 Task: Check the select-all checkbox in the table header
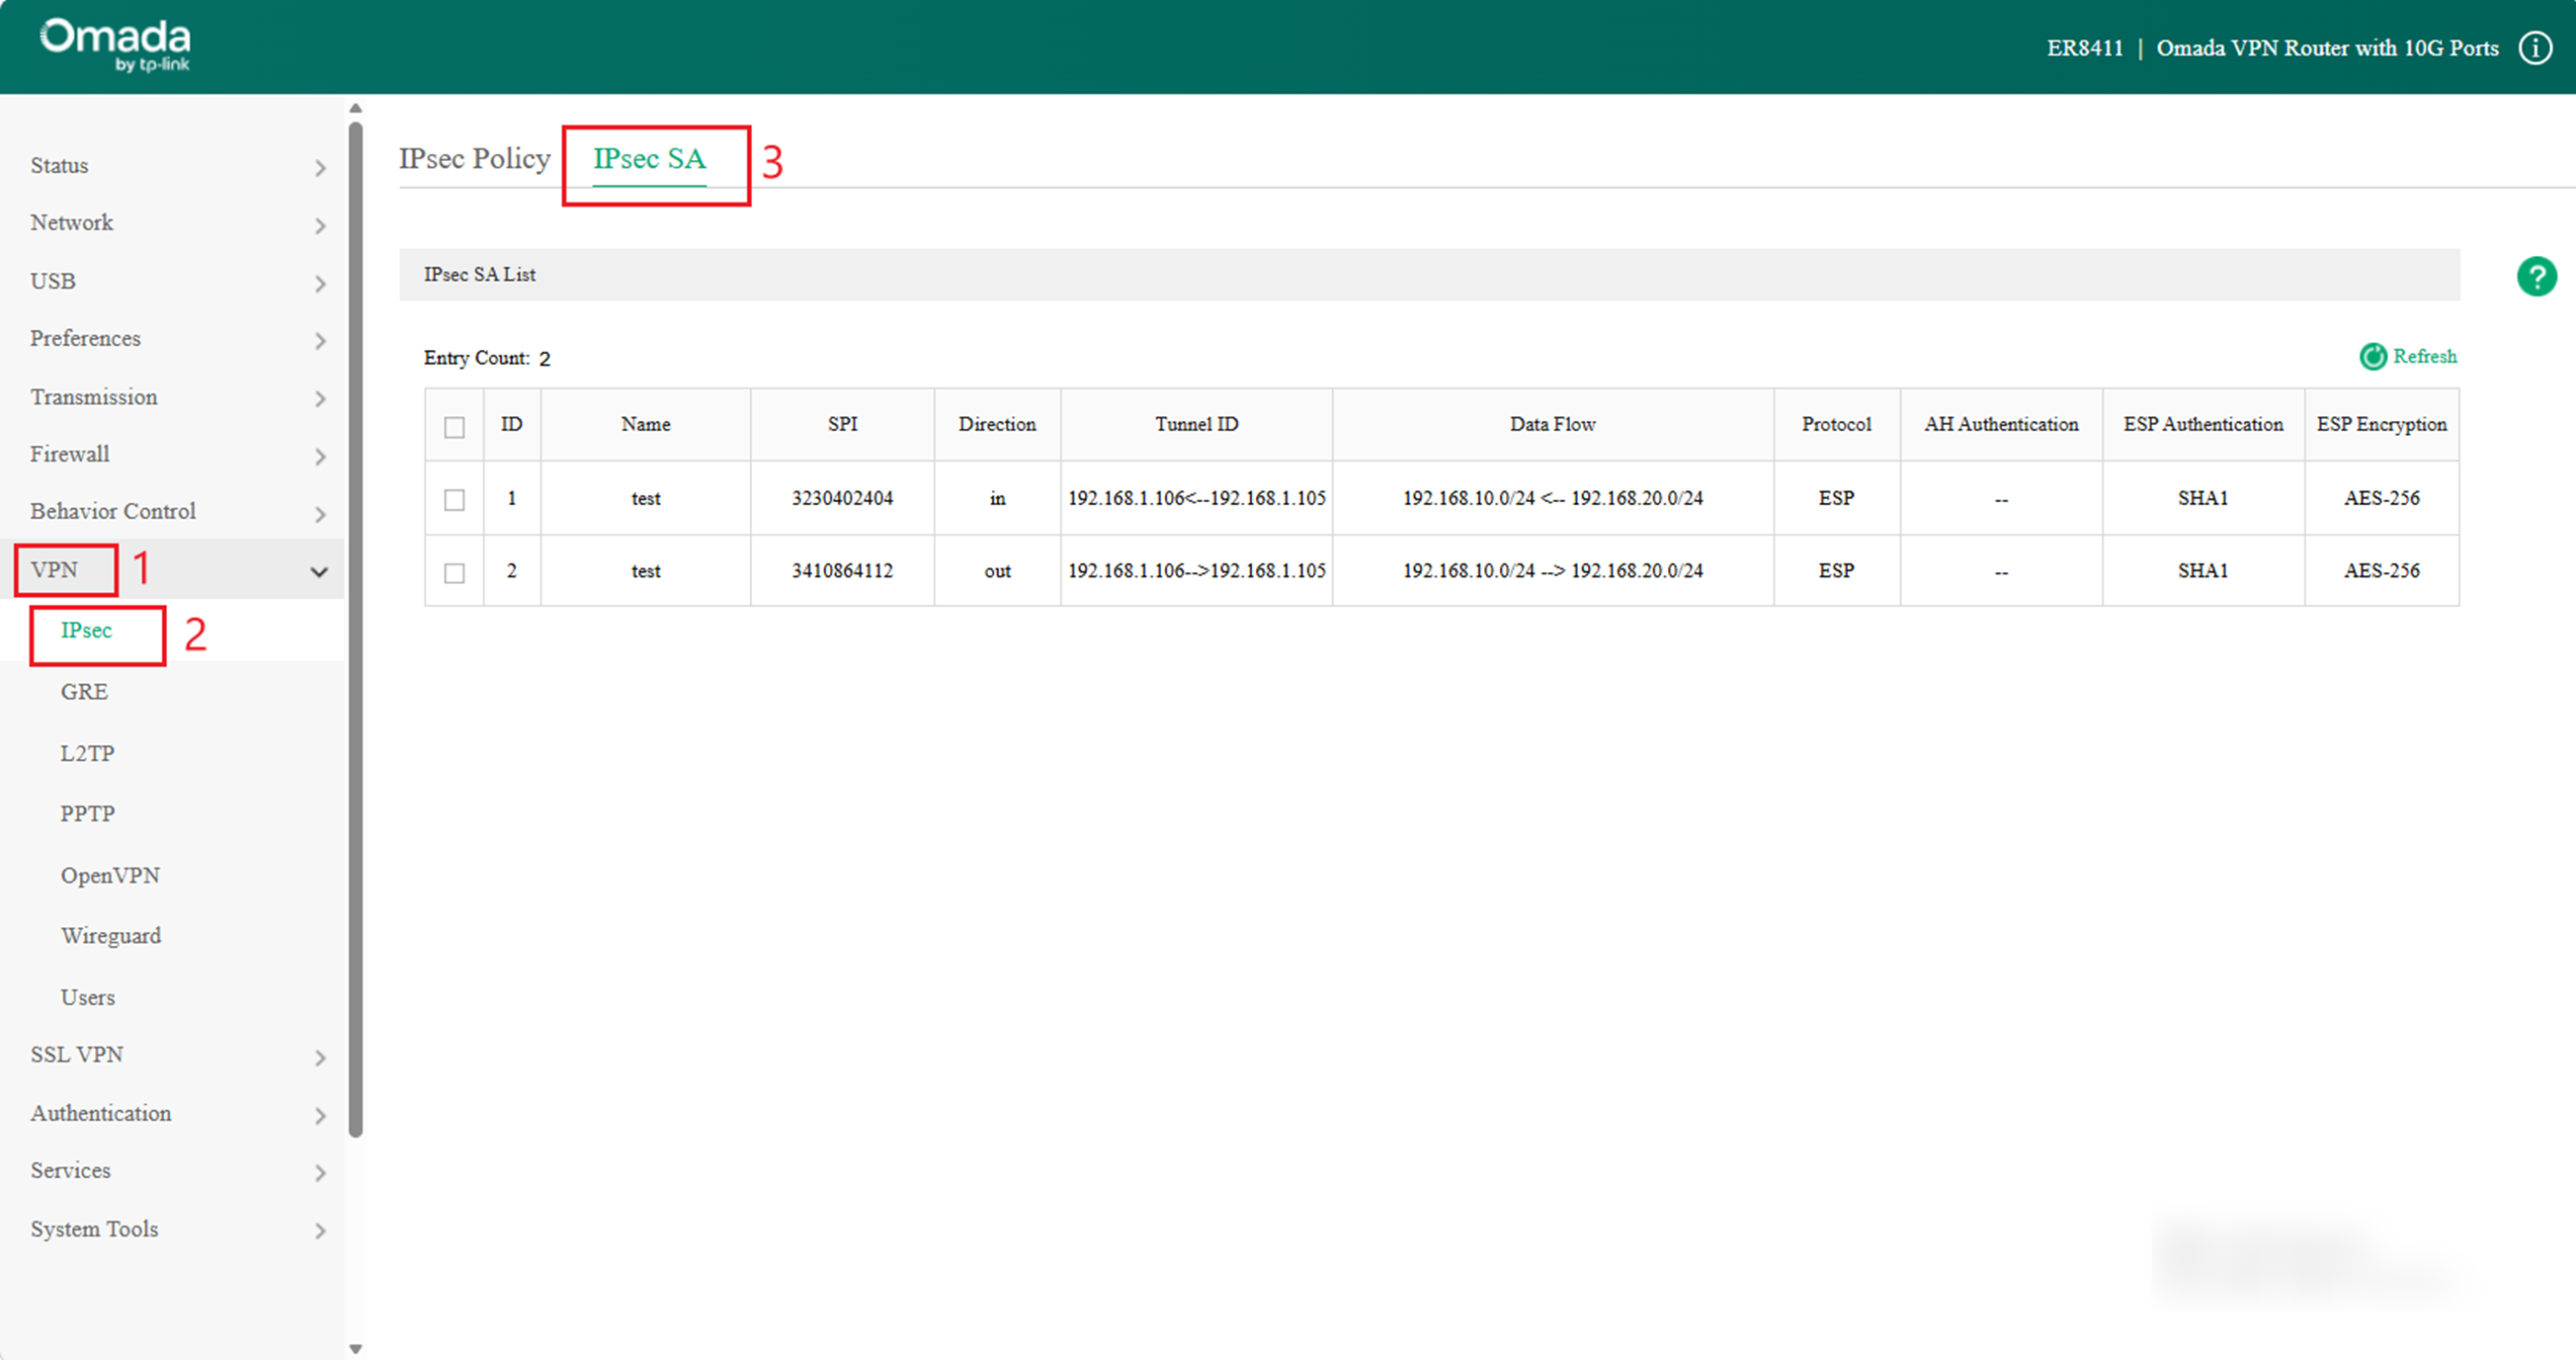click(x=454, y=427)
